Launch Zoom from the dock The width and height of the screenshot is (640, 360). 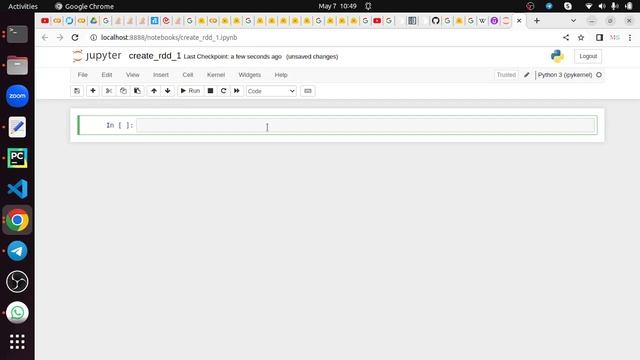pyautogui.click(x=17, y=96)
